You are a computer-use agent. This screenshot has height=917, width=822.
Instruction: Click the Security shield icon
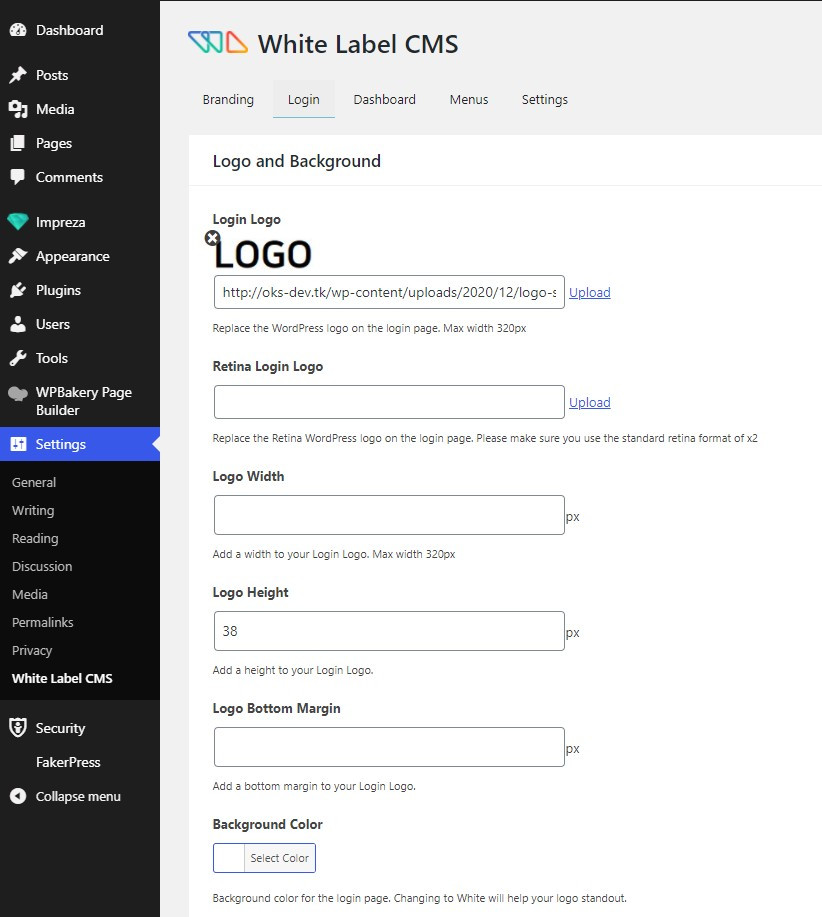18,728
